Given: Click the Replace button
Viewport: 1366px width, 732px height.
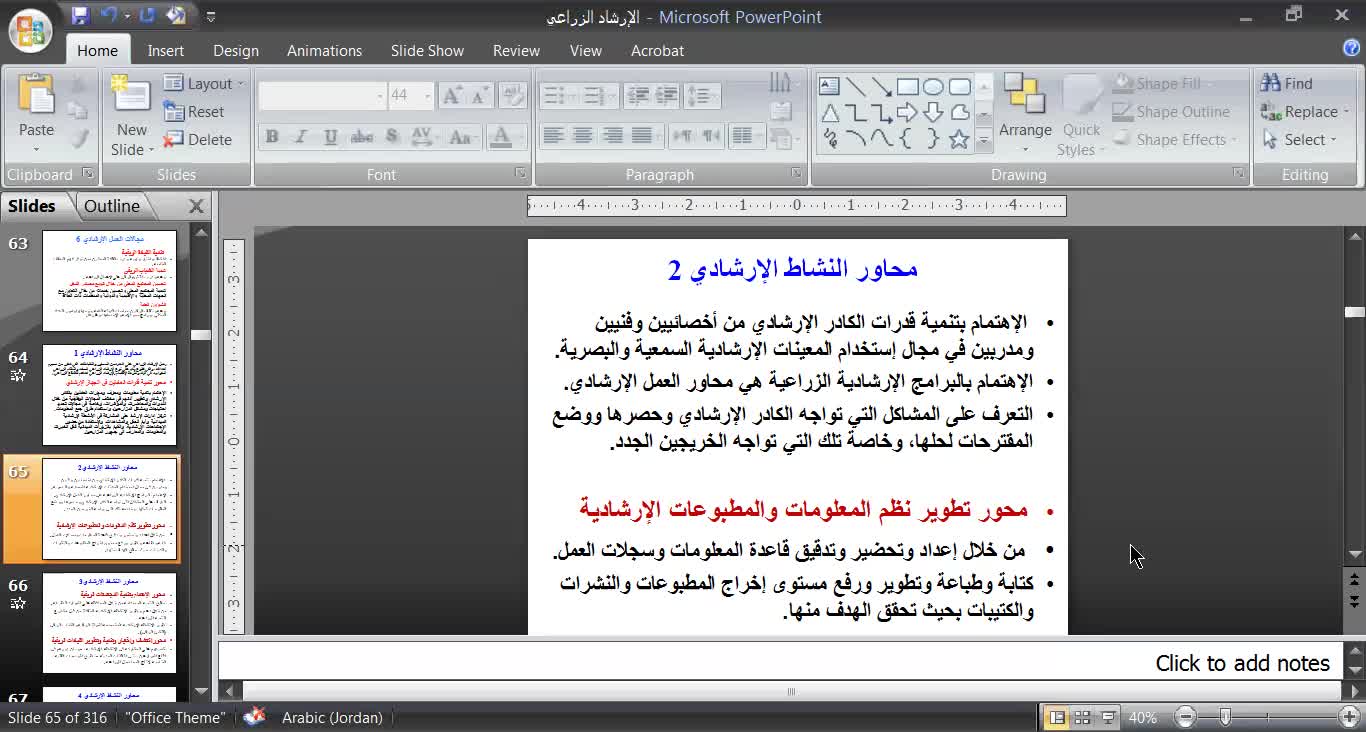Looking at the screenshot, I should click(x=1304, y=112).
